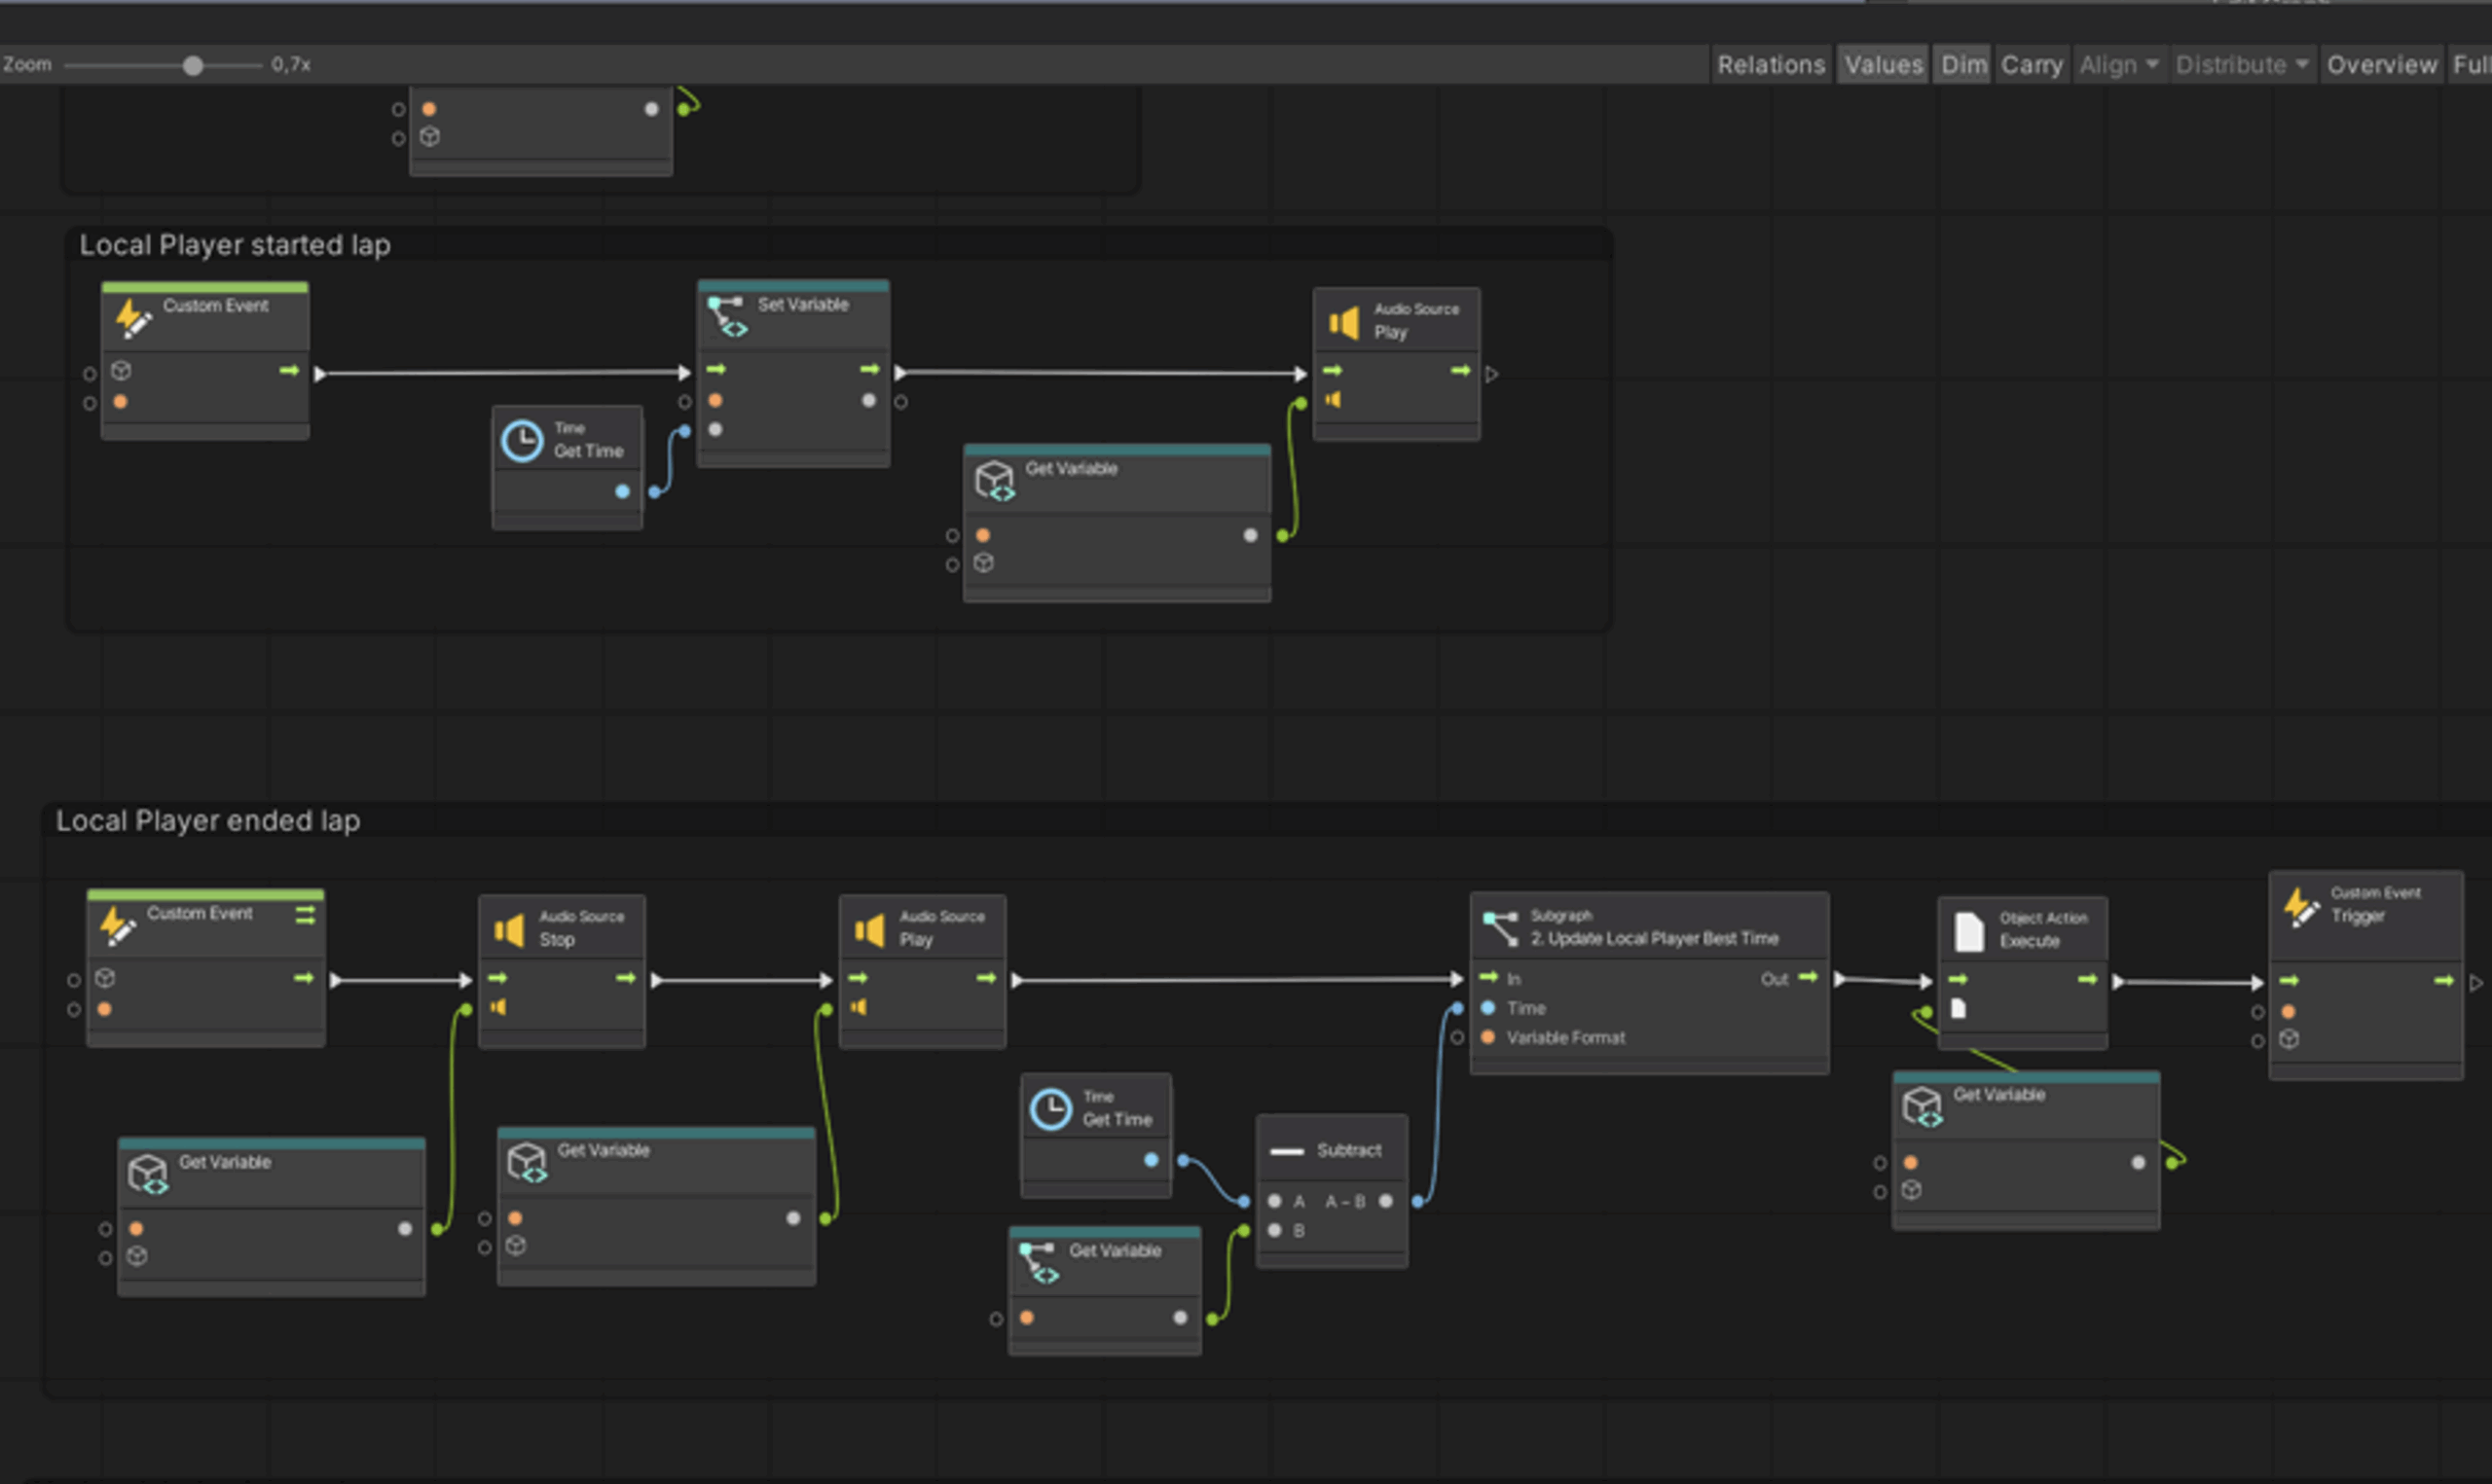Screen dimensions: 2492x1484
Task: Toggle the Carry button in toolbar
Action: coord(2031,65)
